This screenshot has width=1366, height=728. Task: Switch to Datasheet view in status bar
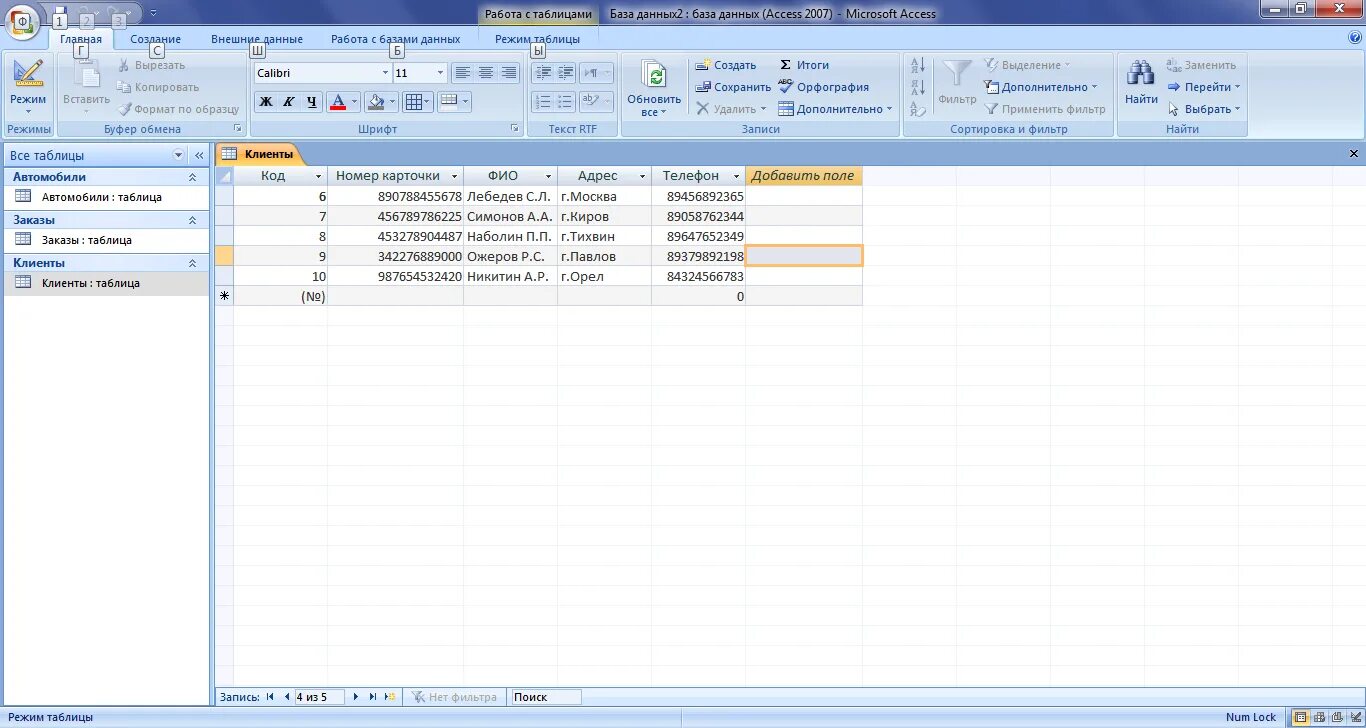[1301, 717]
